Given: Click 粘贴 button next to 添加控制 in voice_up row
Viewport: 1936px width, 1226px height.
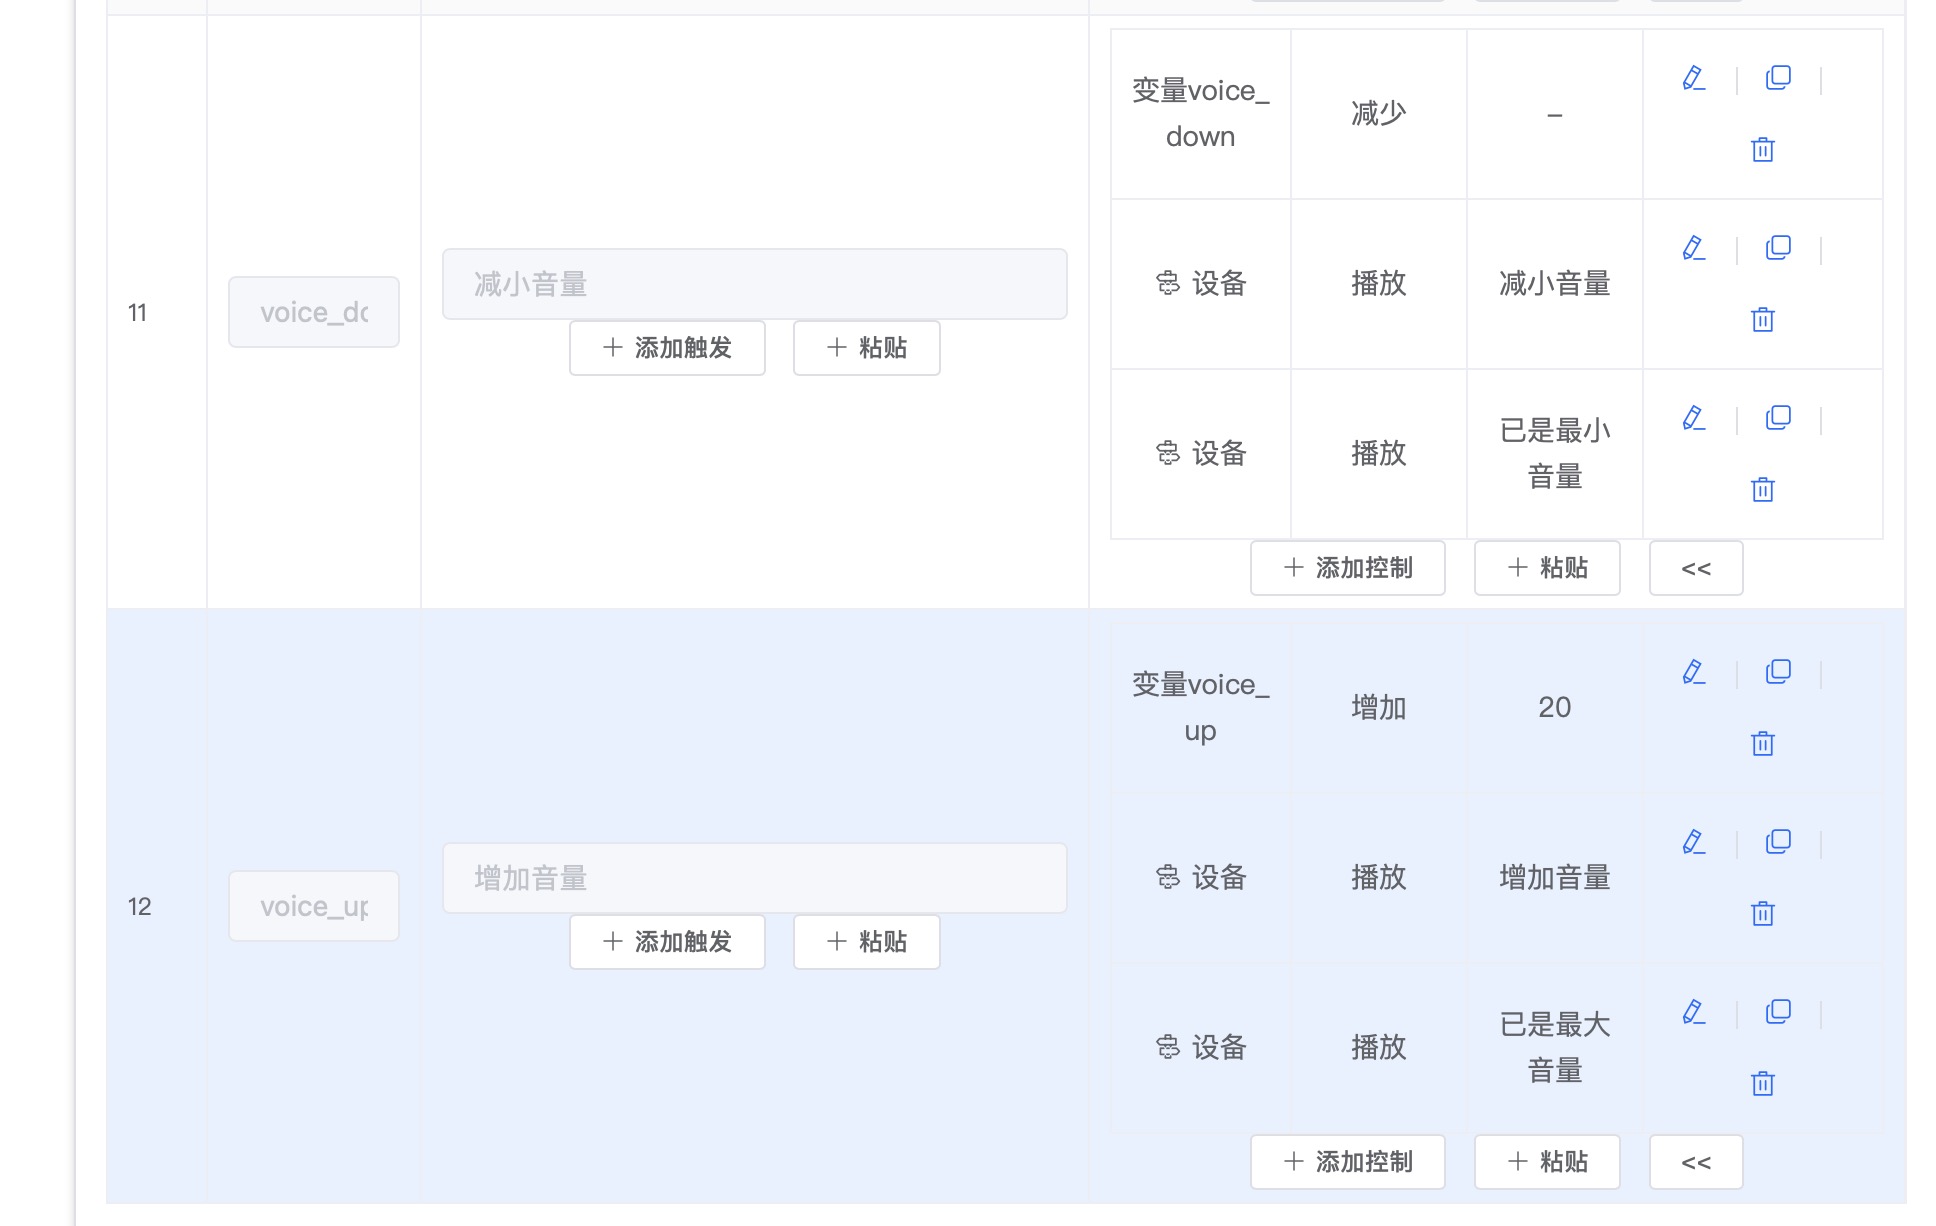Looking at the screenshot, I should click(x=1546, y=1162).
